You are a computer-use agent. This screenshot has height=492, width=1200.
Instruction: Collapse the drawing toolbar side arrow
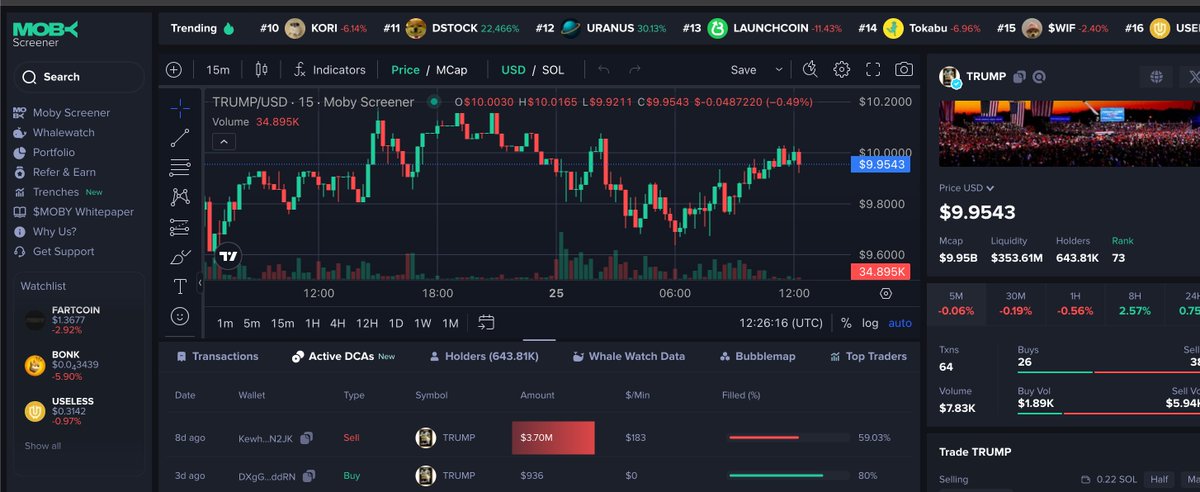pos(200,284)
